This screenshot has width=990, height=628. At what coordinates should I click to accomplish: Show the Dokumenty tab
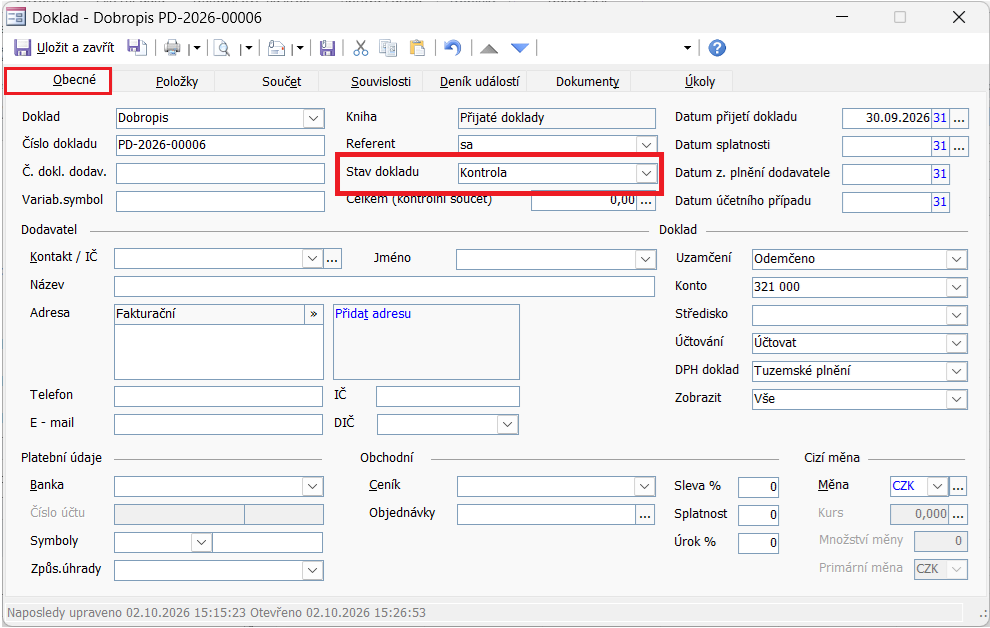pos(587,81)
